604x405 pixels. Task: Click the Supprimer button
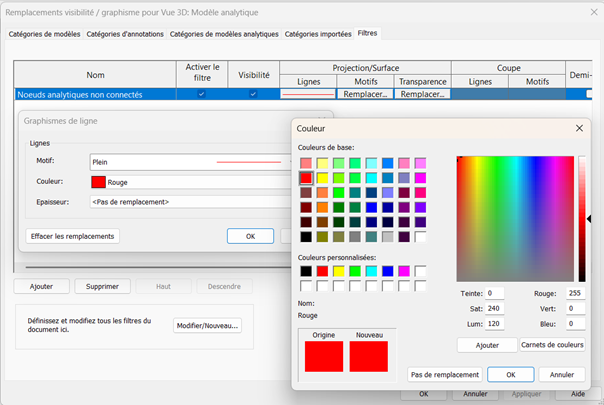[102, 286]
